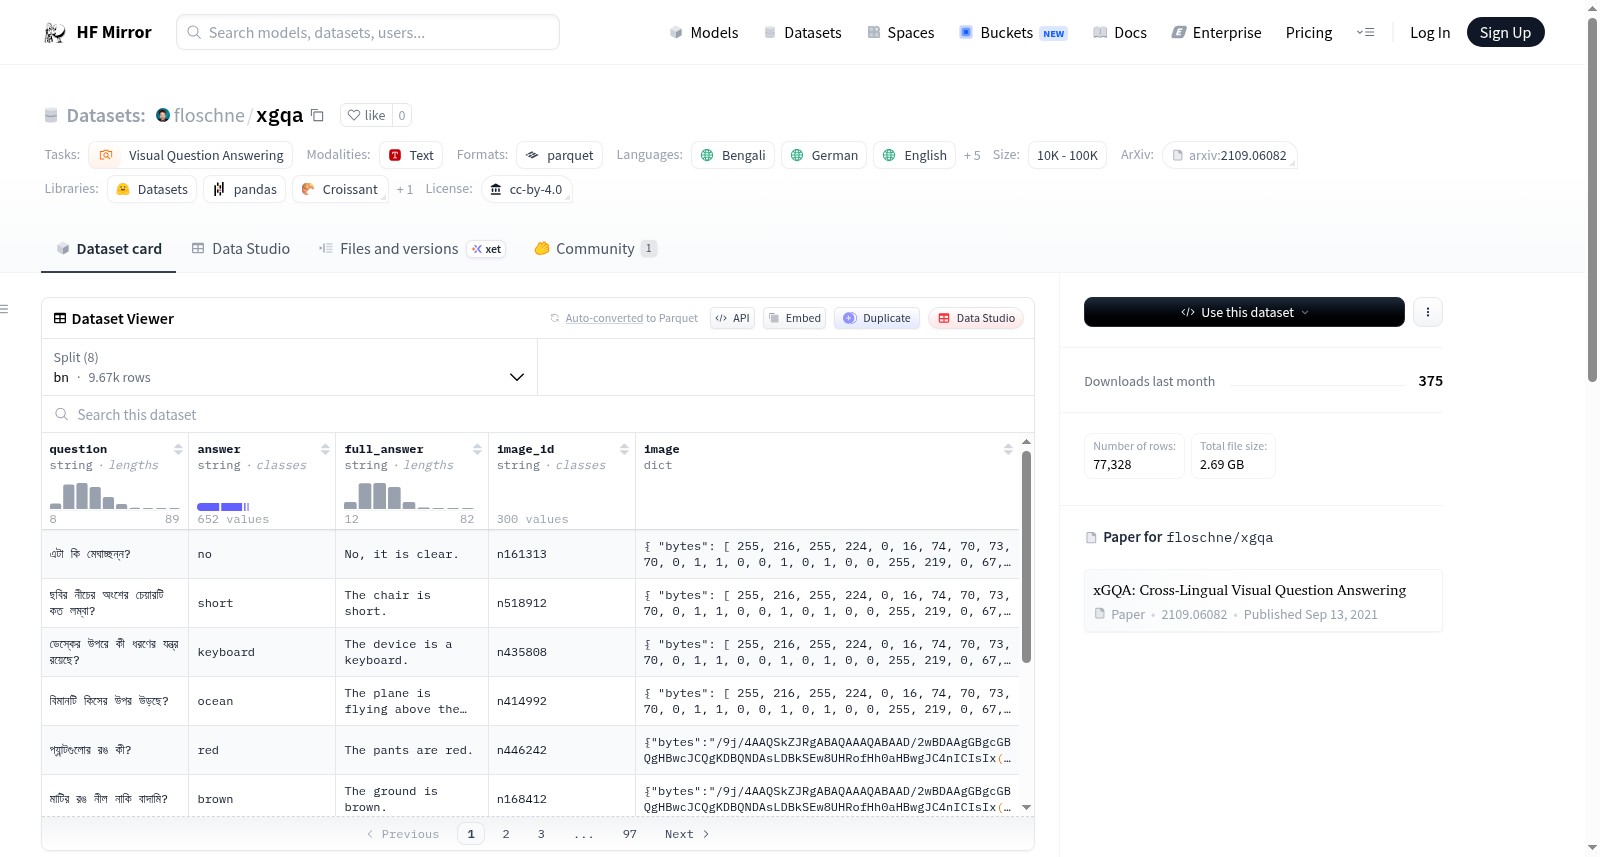Click the Dataset Viewer table icon

60,318
